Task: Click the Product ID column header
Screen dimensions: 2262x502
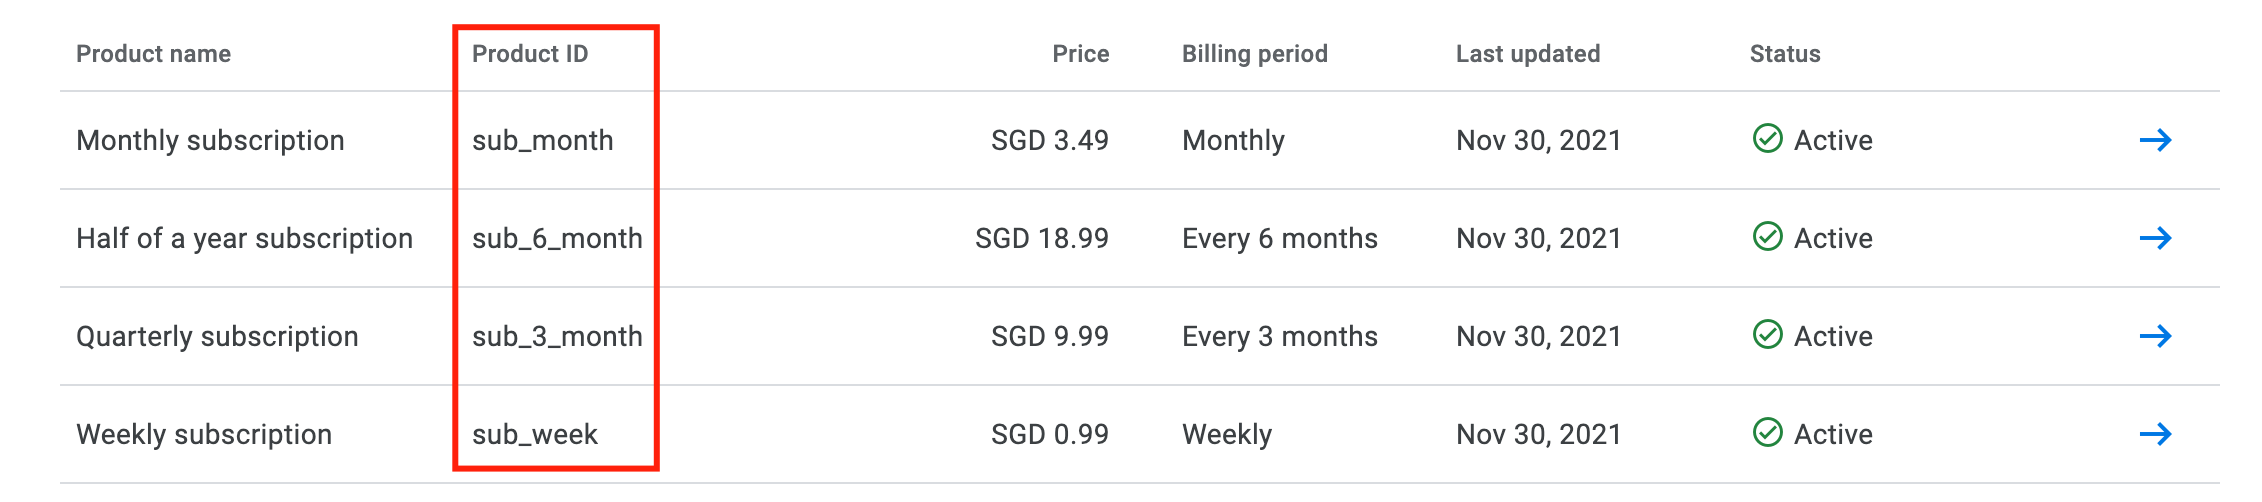Action: (530, 54)
